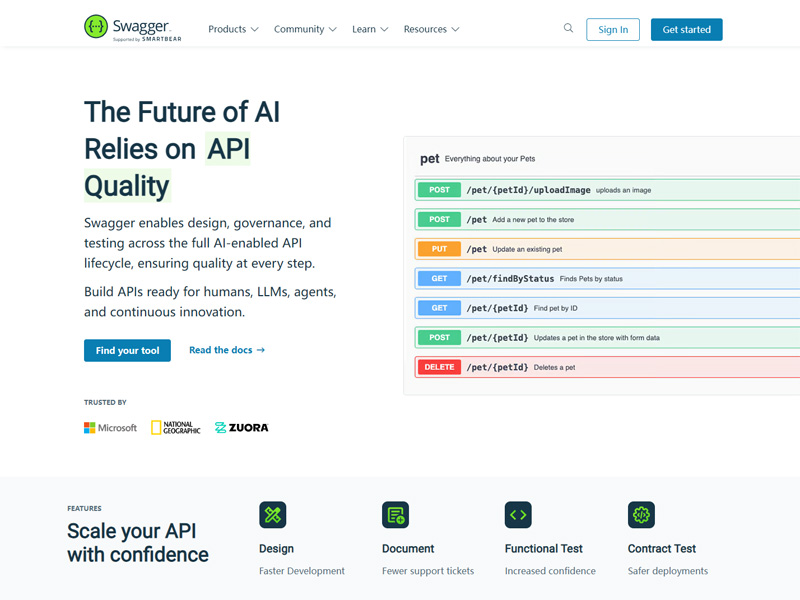Expand the GET /pet/findByStatus endpoint row
Image resolution: width=800 pixels, height=600 pixels.
click(607, 278)
